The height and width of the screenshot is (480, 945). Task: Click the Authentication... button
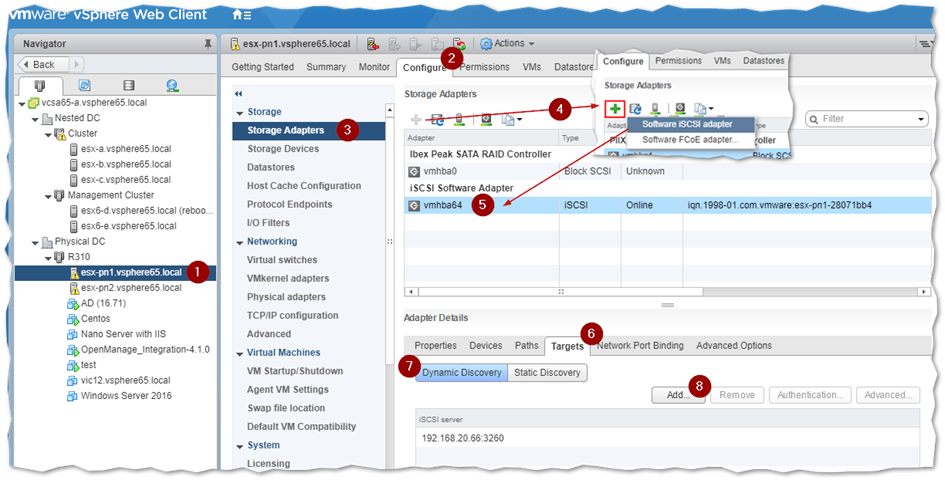coord(810,395)
